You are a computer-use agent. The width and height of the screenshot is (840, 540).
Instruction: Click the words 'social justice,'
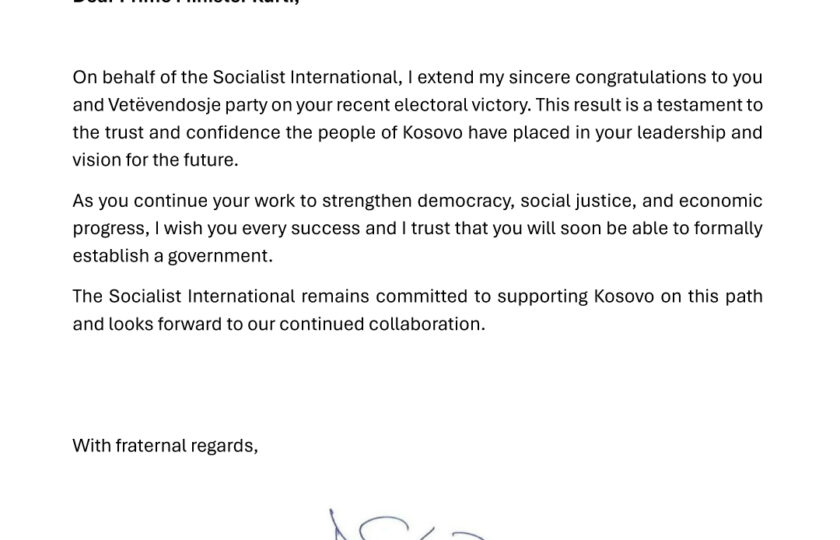coord(579,201)
